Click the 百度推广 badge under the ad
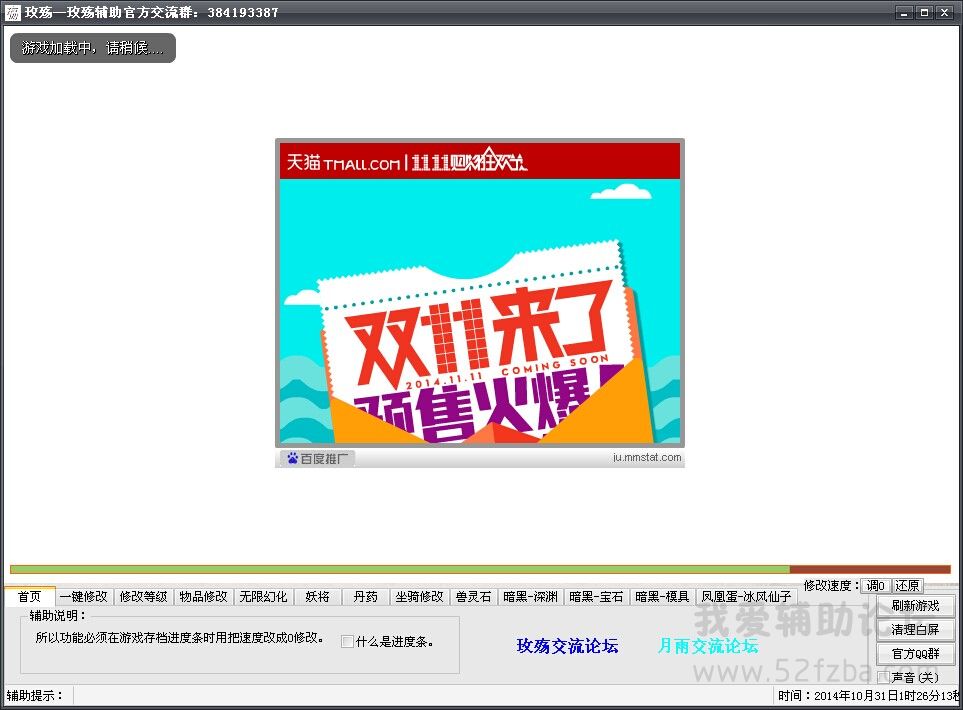Screen dimensions: 963x710 click(318, 458)
